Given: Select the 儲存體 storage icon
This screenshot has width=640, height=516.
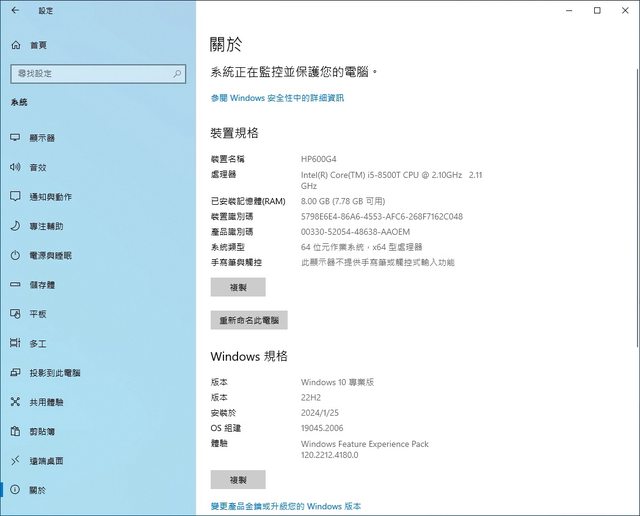Looking at the screenshot, I should [15, 285].
